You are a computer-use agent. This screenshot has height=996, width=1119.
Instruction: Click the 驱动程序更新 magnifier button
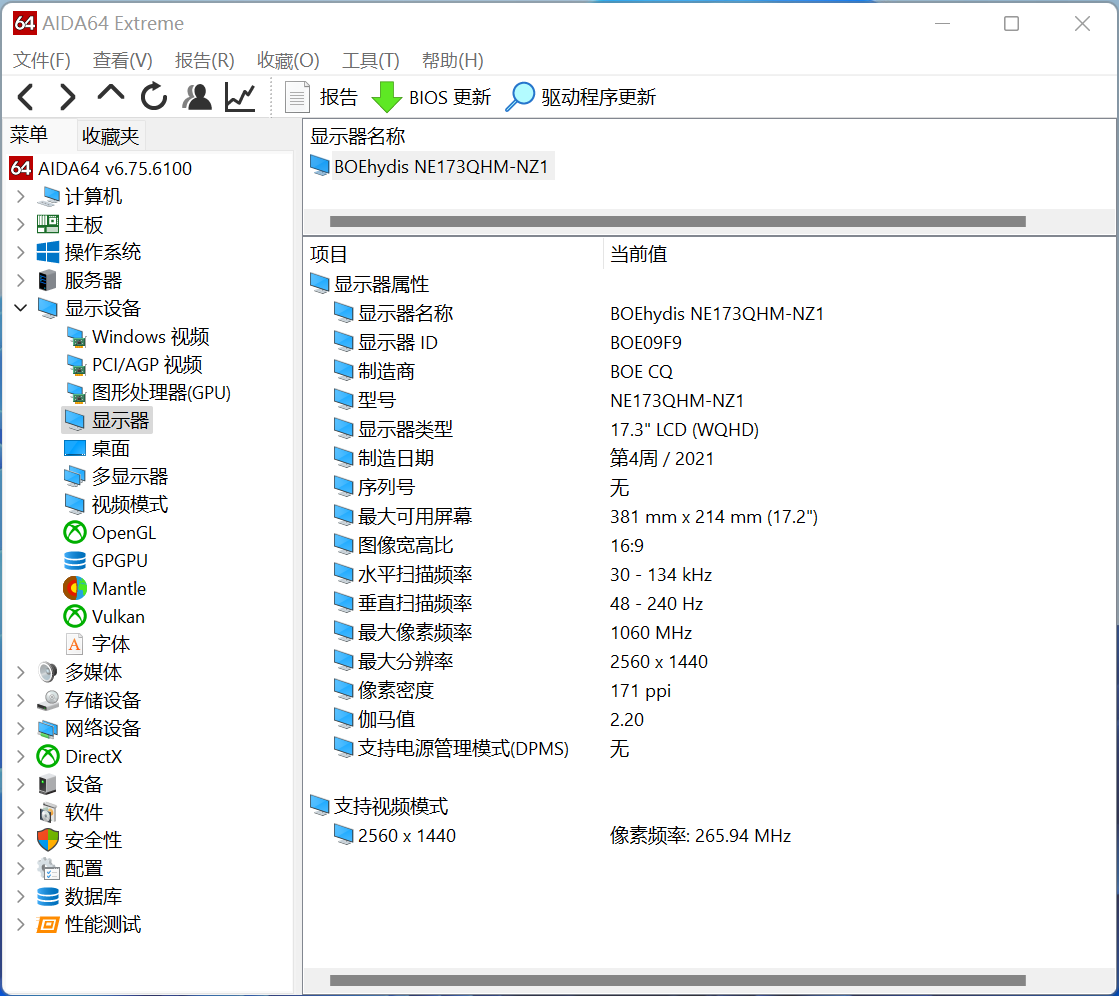coord(581,97)
